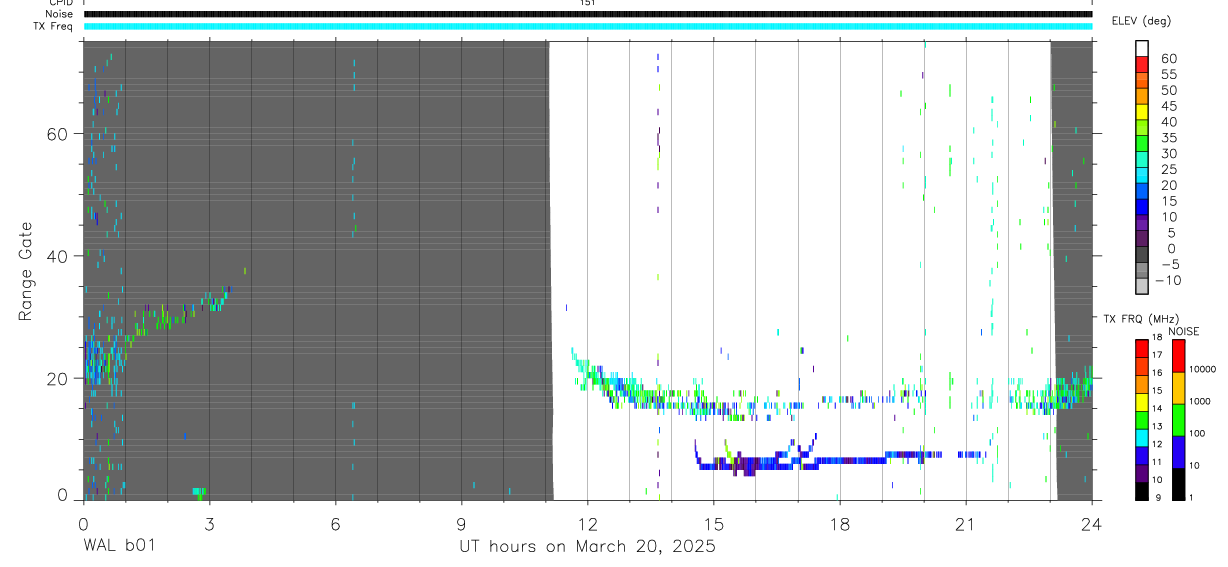Click the "25" label on the ELEV scale
Screen dimensions: 1228x567
(1168, 170)
